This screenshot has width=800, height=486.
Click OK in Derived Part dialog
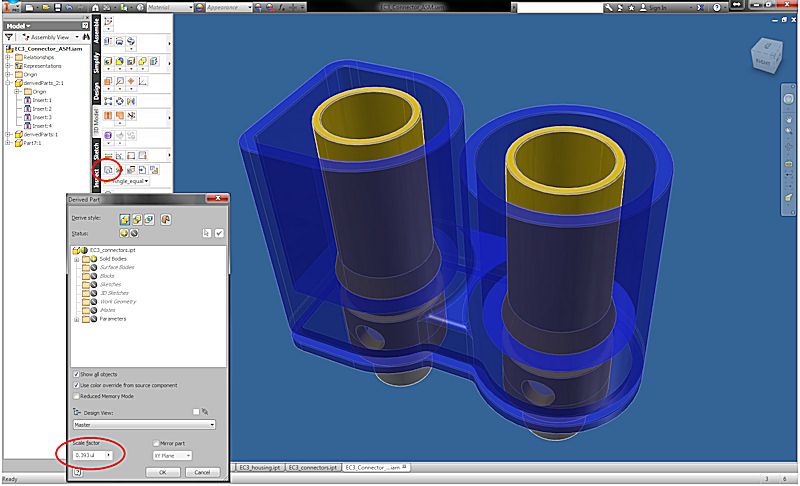tap(163, 472)
